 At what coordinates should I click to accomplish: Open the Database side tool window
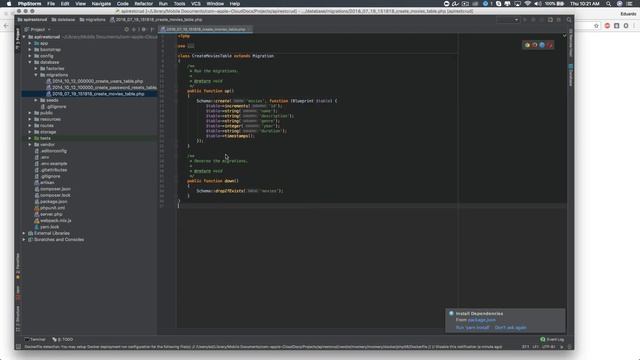point(571,75)
